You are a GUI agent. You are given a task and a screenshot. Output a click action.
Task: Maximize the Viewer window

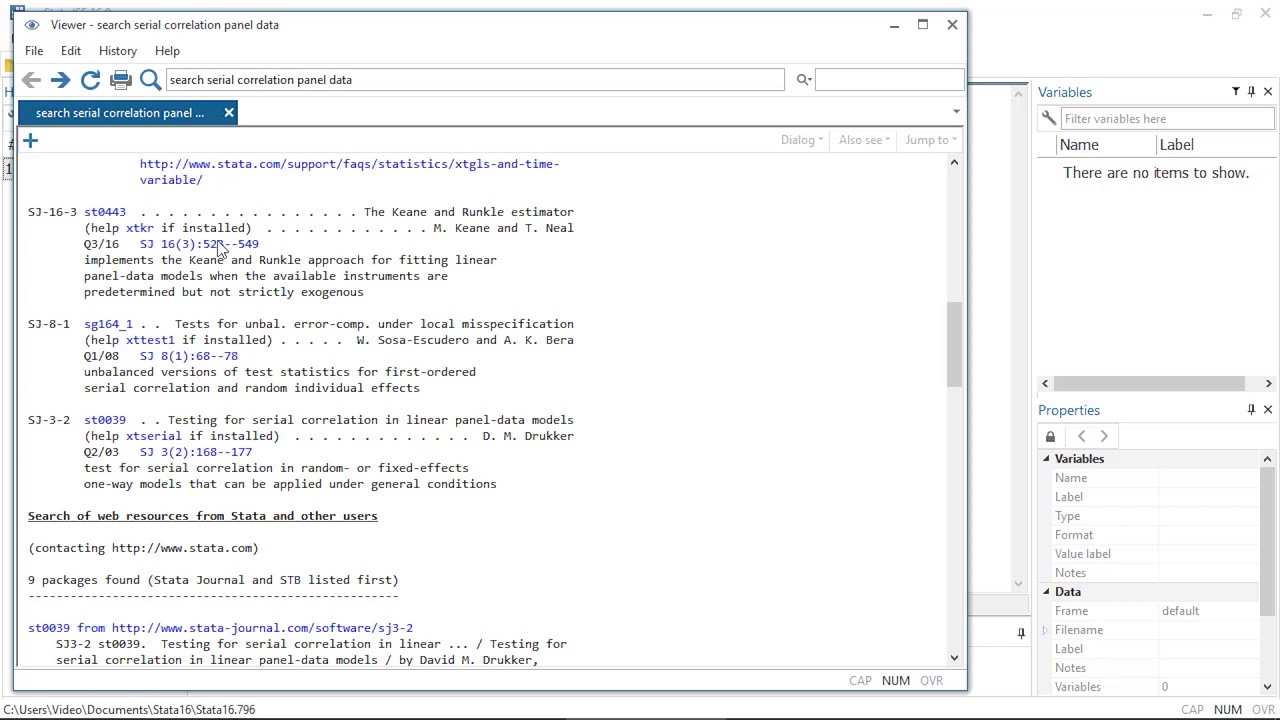coord(923,25)
